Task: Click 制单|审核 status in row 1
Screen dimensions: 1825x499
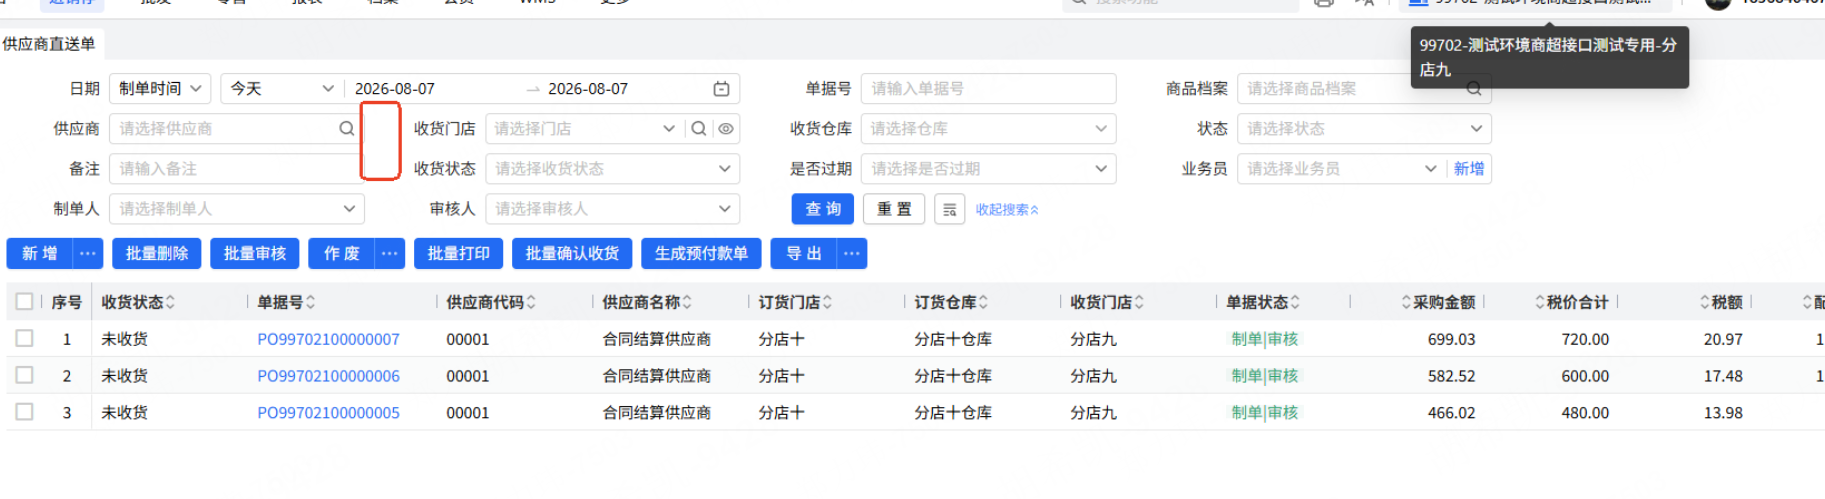Action: [x=1265, y=339]
